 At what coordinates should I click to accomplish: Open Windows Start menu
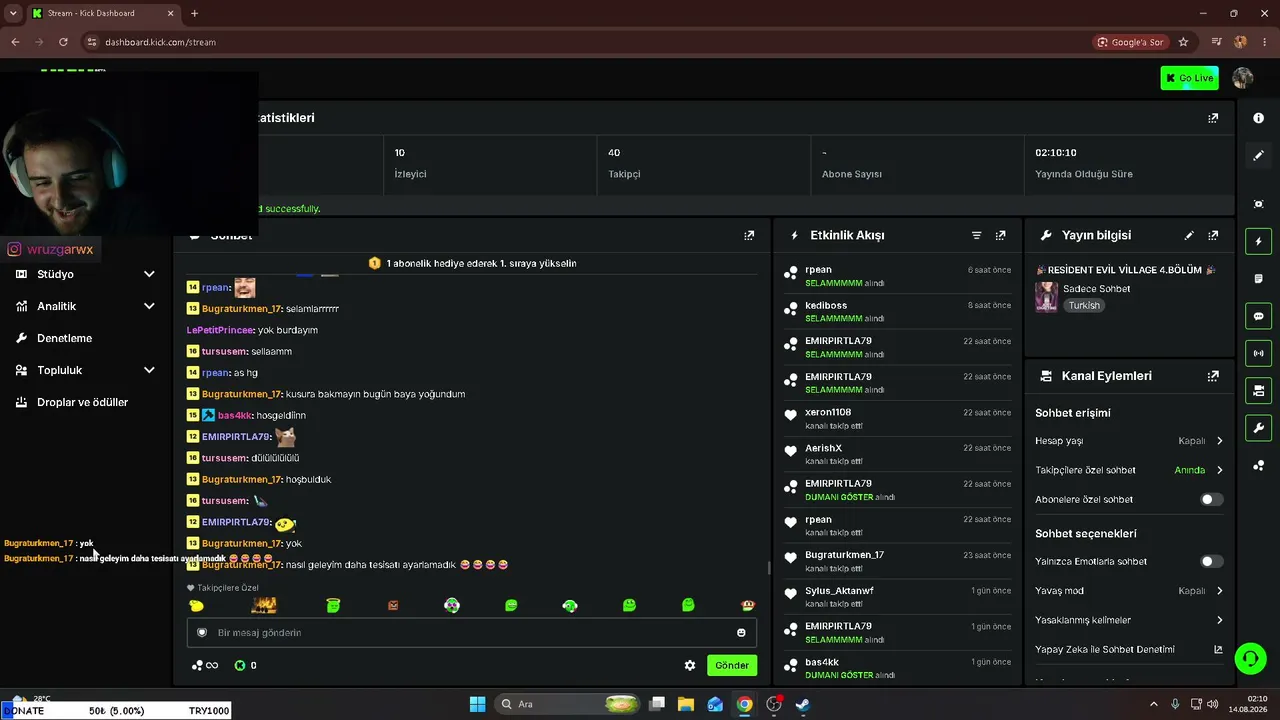[x=477, y=704]
